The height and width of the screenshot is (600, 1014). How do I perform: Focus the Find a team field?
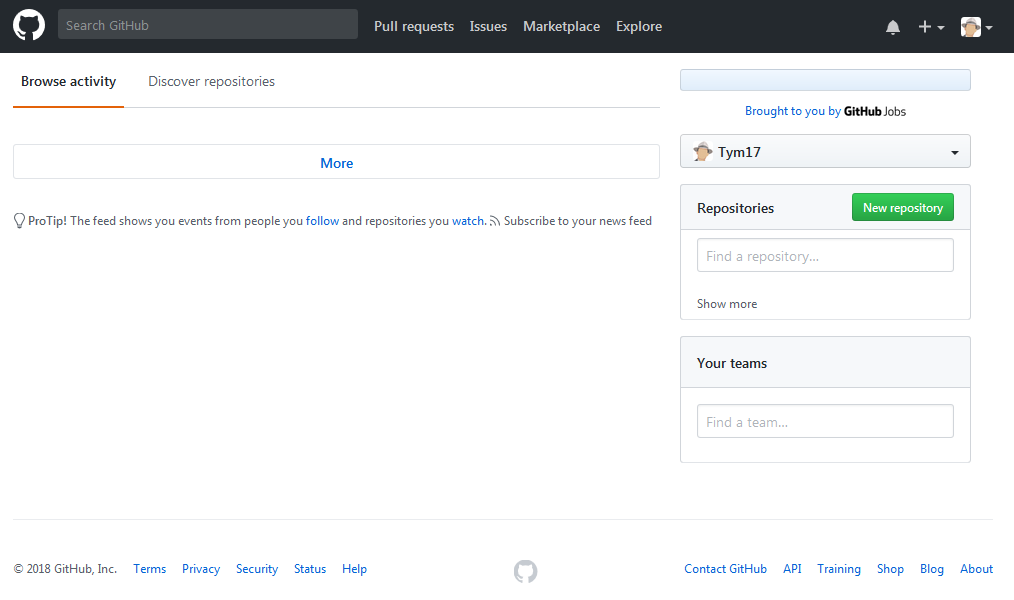point(825,421)
